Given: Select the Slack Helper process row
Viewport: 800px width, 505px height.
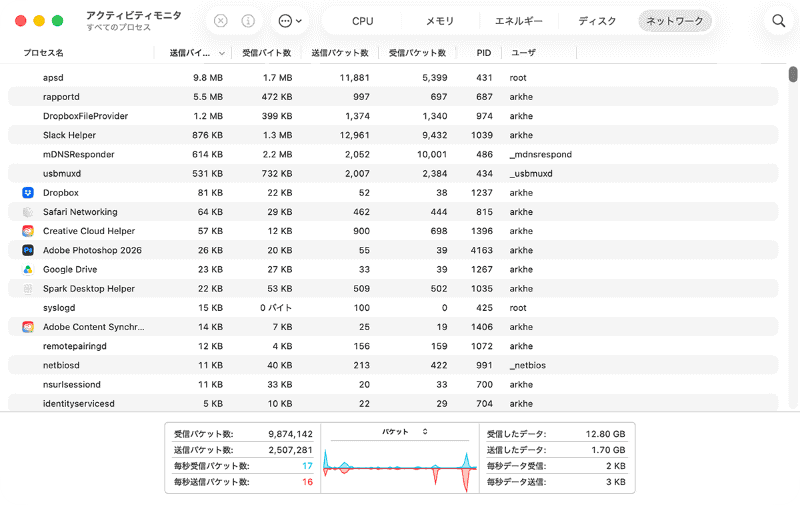Looking at the screenshot, I should click(393, 135).
